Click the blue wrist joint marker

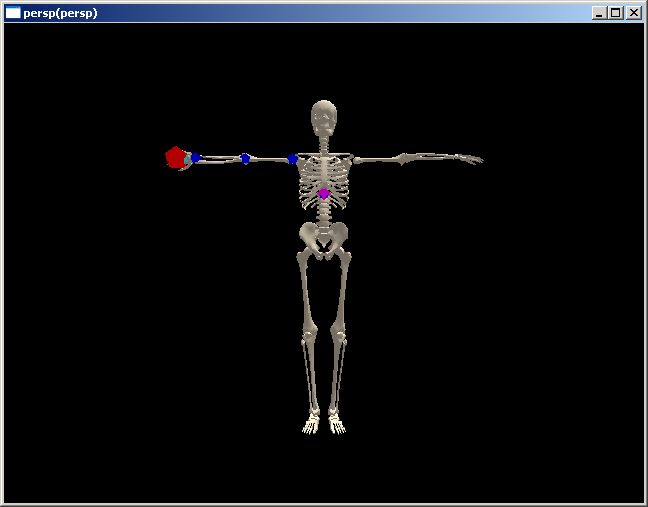pyautogui.click(x=195, y=157)
